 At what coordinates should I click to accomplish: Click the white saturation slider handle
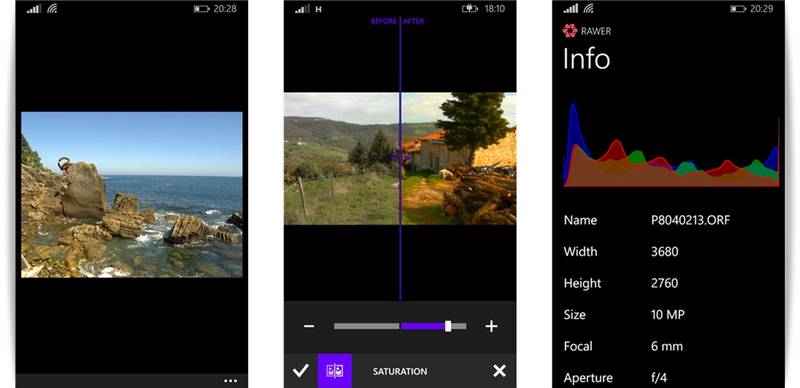(448, 326)
